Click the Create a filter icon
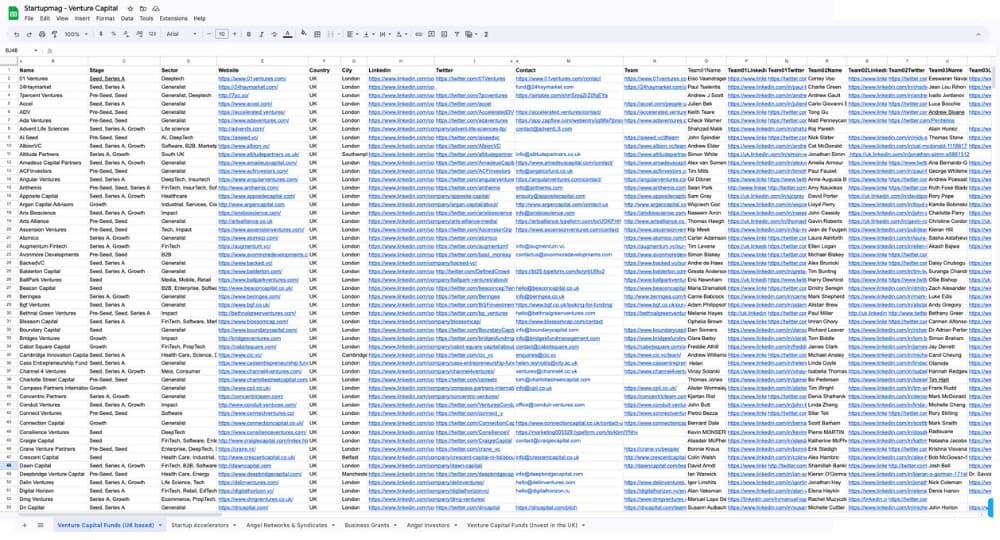 457,34
